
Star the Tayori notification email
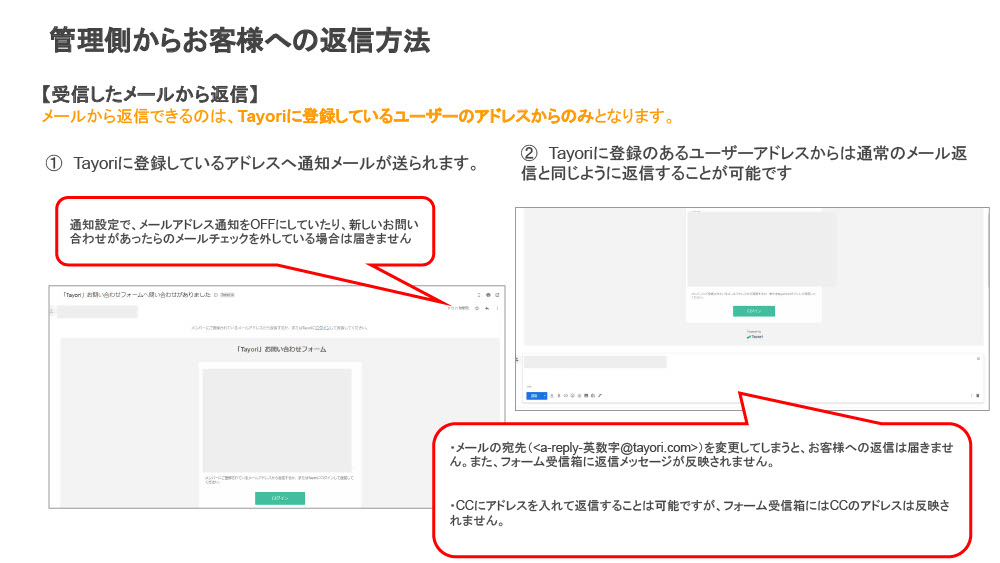[476, 309]
